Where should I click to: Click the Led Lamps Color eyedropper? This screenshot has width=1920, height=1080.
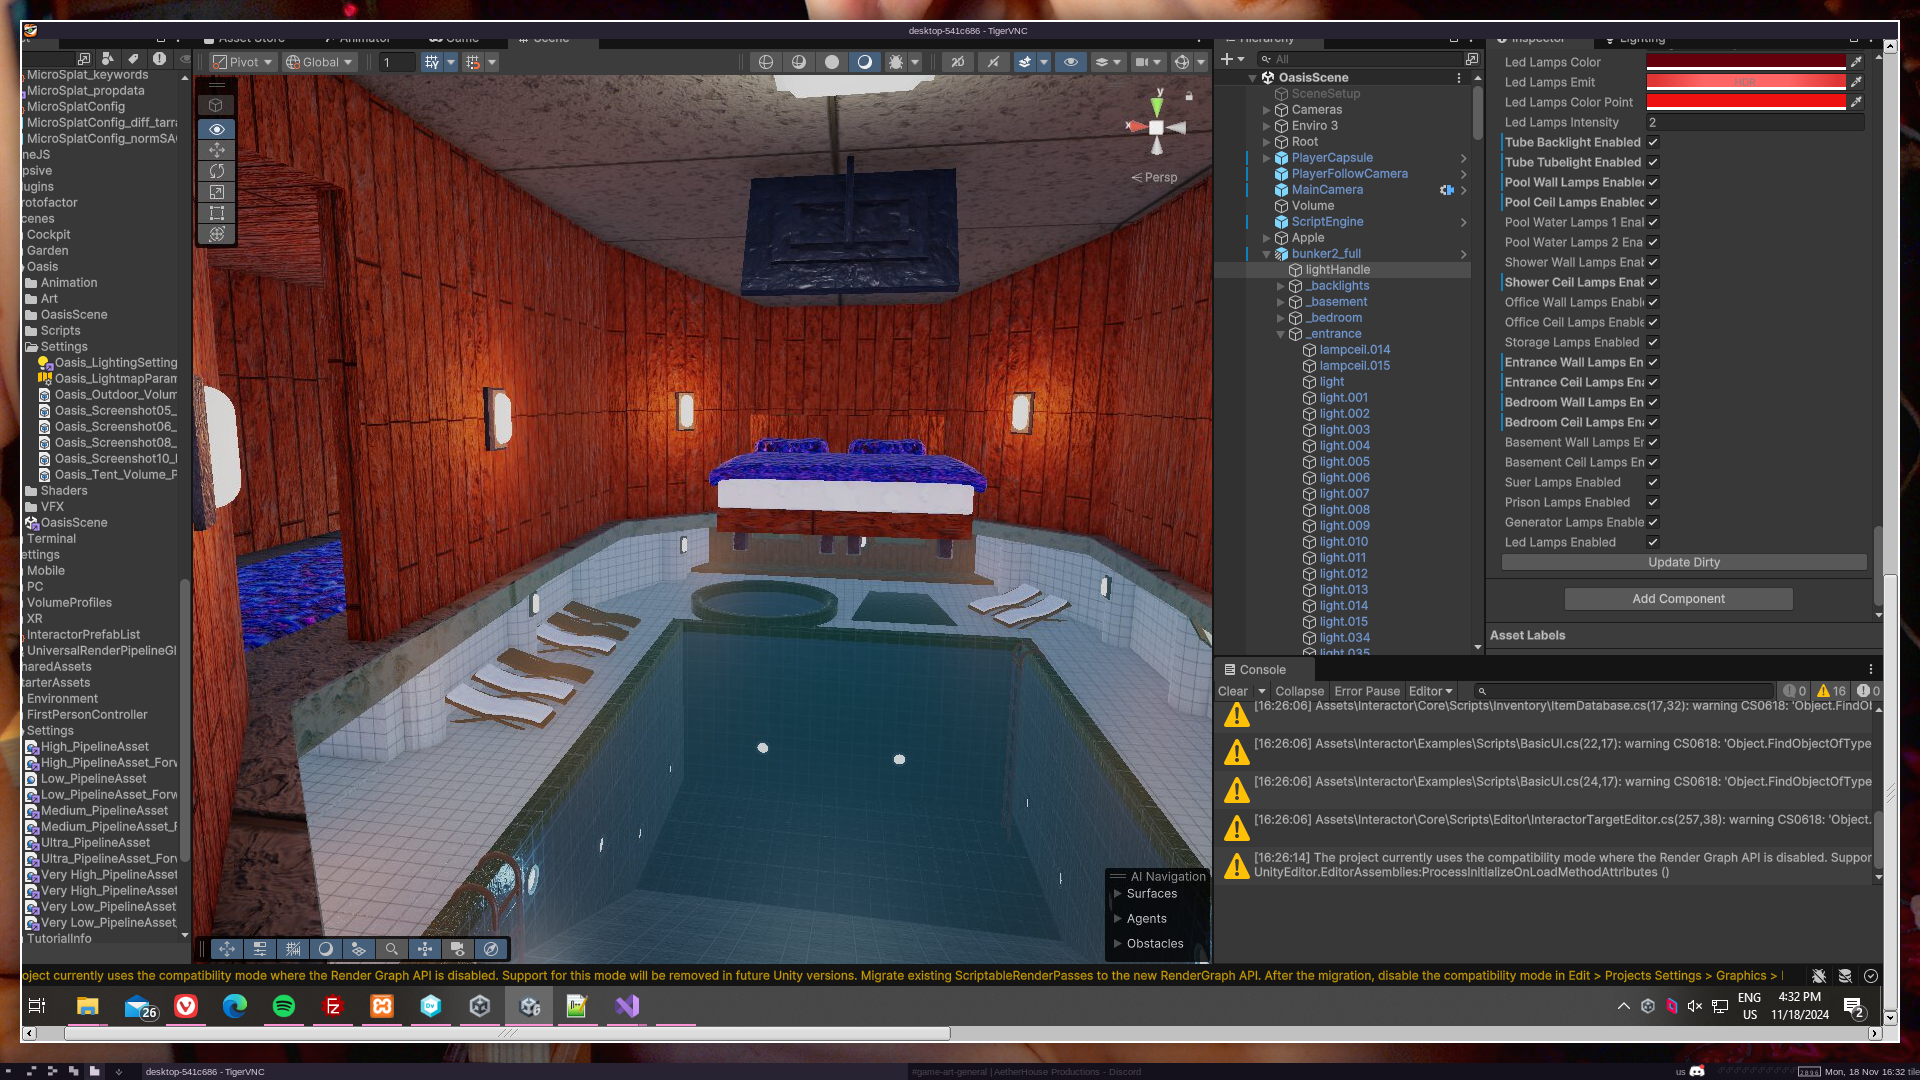[x=1856, y=62]
